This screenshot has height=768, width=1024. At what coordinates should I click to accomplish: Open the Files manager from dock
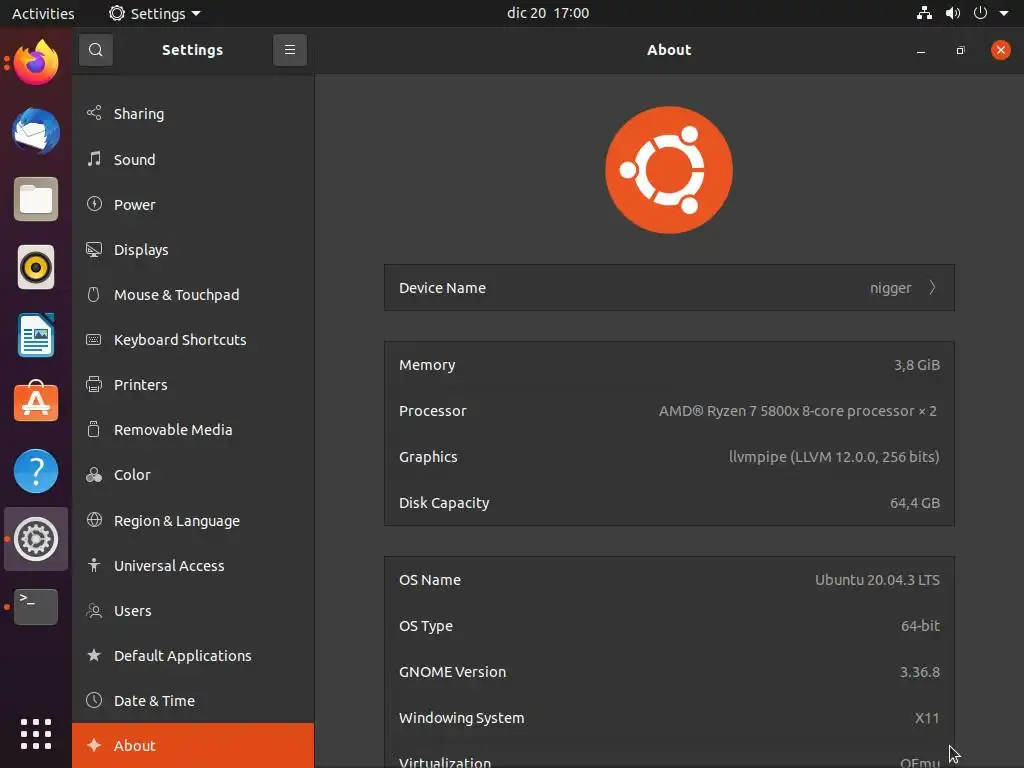[36, 199]
